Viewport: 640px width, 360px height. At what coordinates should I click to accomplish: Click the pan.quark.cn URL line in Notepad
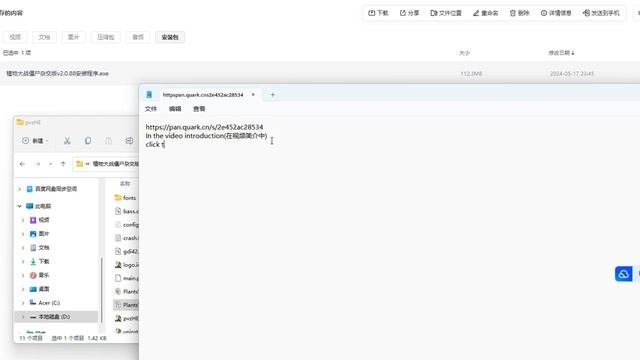(204, 127)
